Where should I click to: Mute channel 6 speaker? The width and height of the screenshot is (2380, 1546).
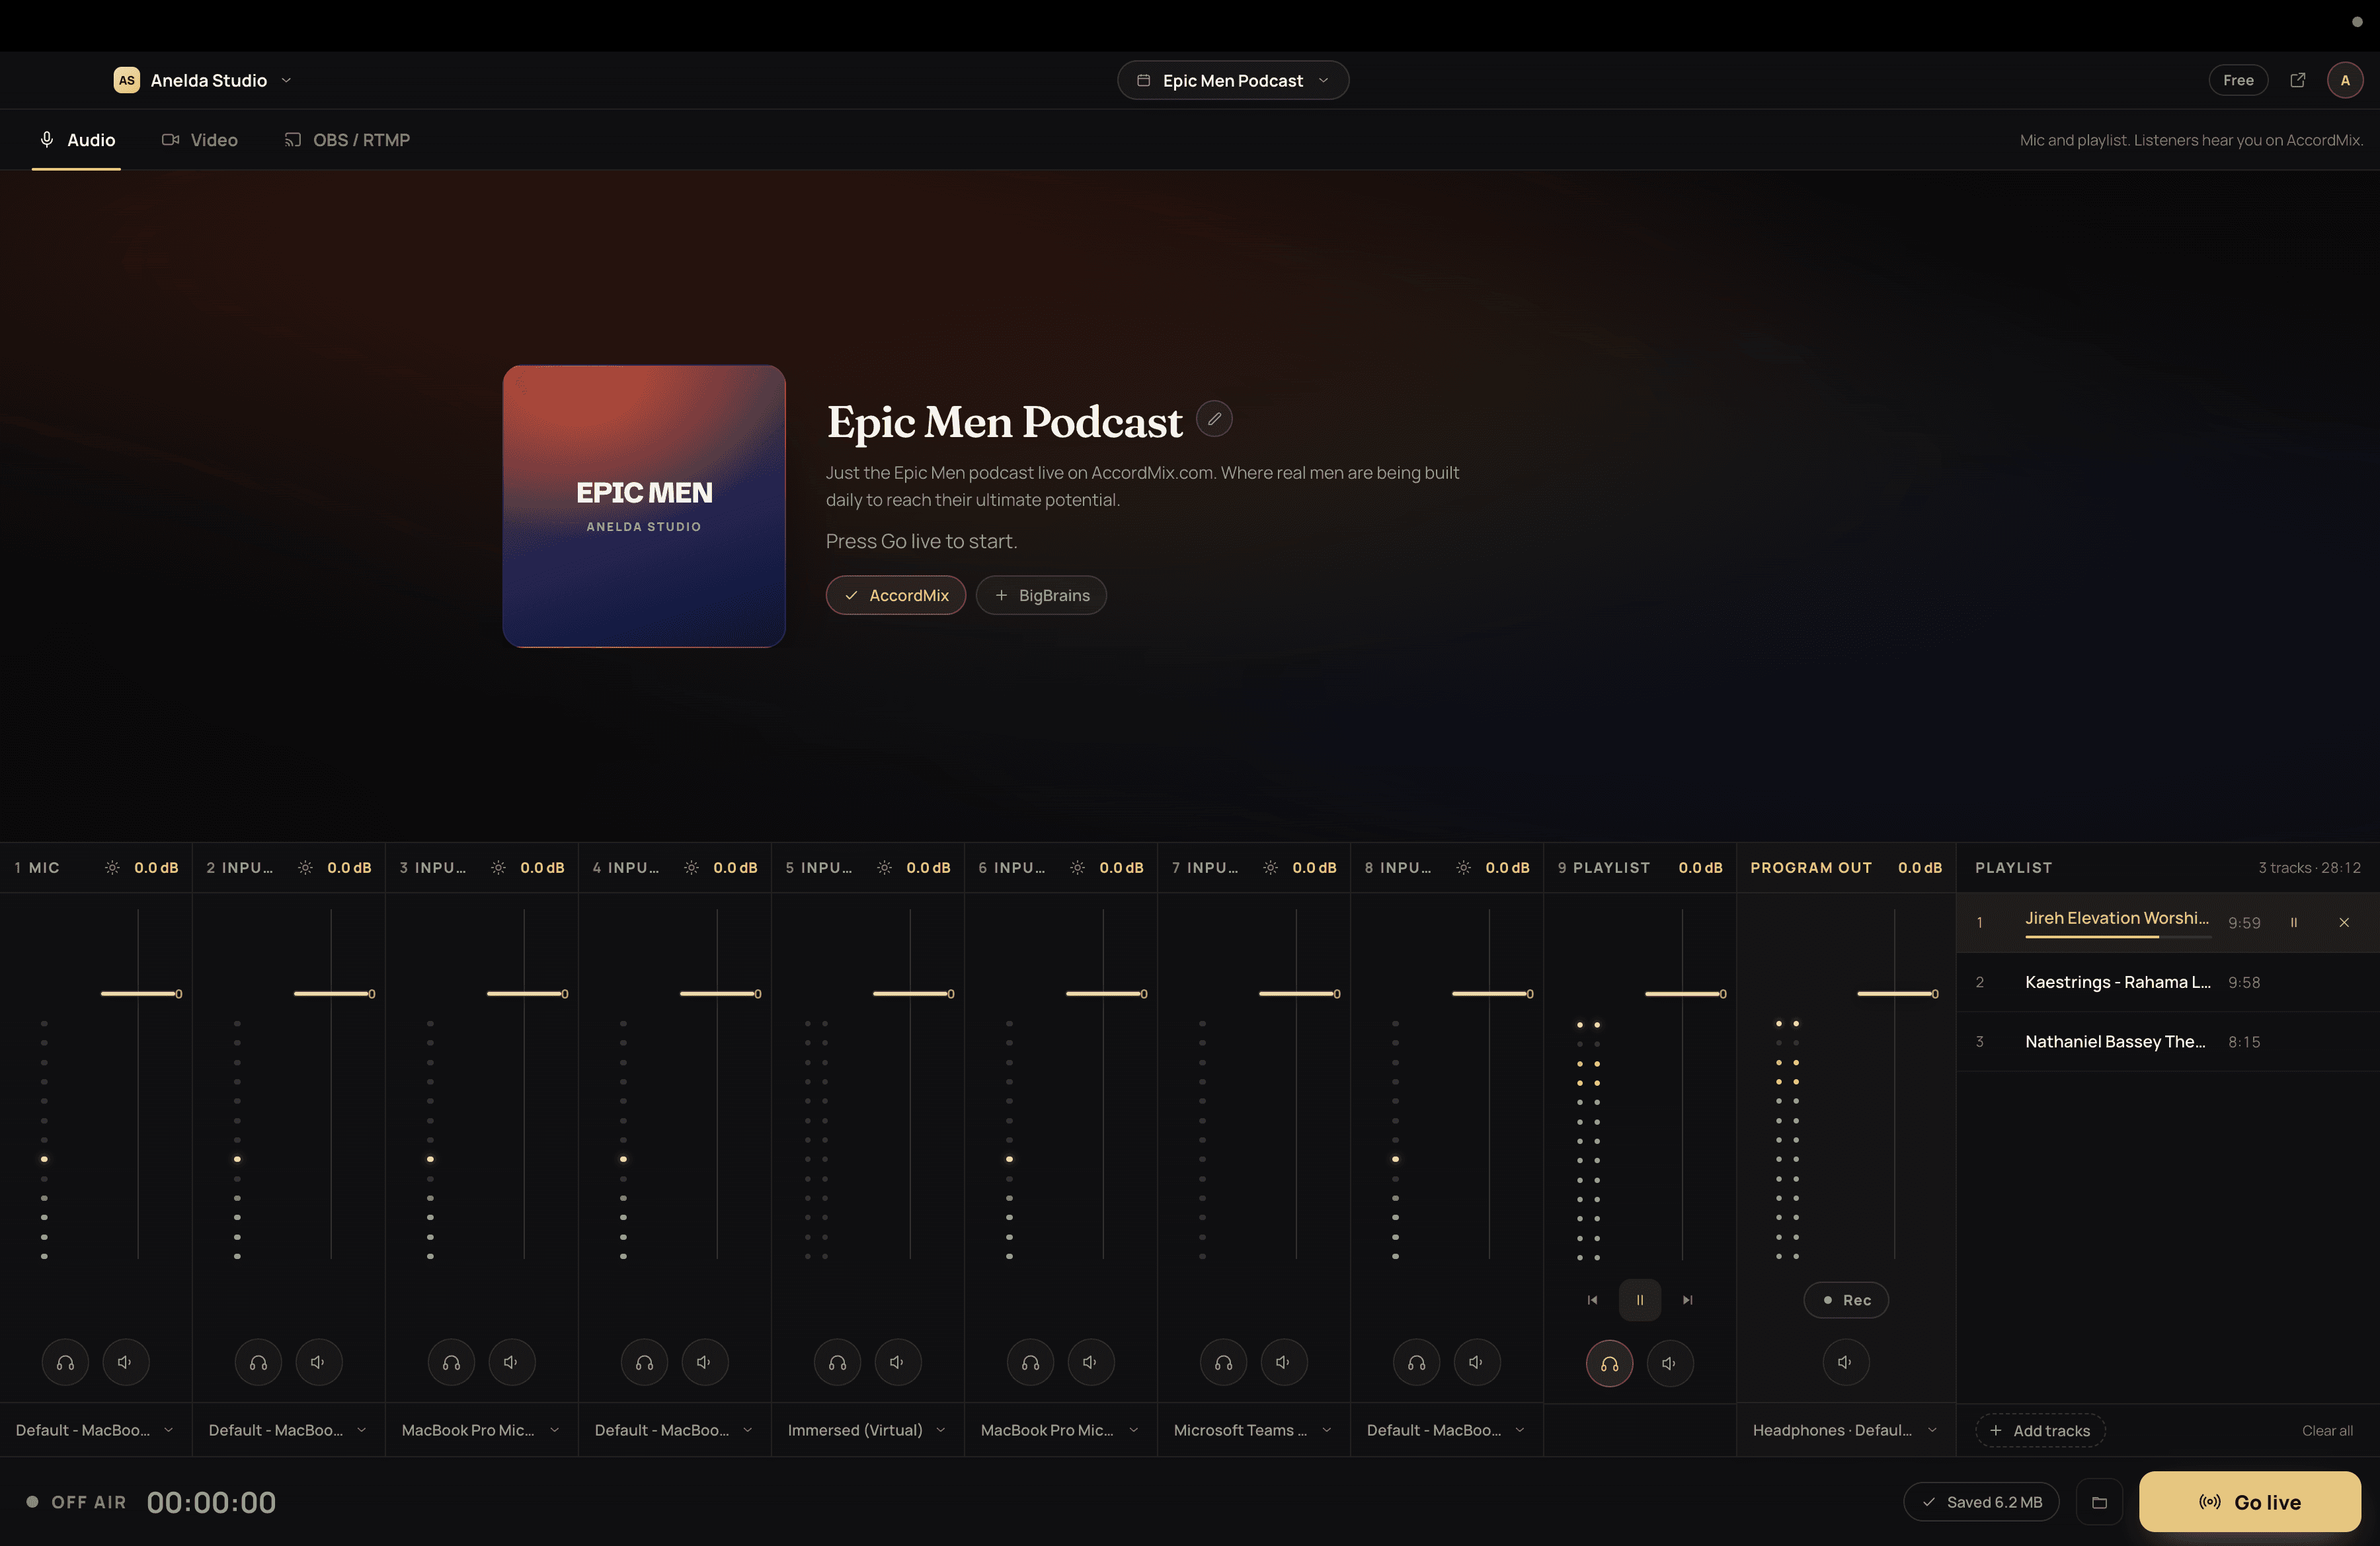coord(1090,1362)
